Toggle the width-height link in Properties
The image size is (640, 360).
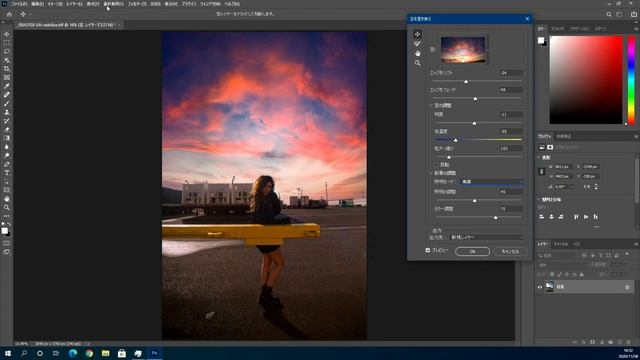(x=542, y=172)
